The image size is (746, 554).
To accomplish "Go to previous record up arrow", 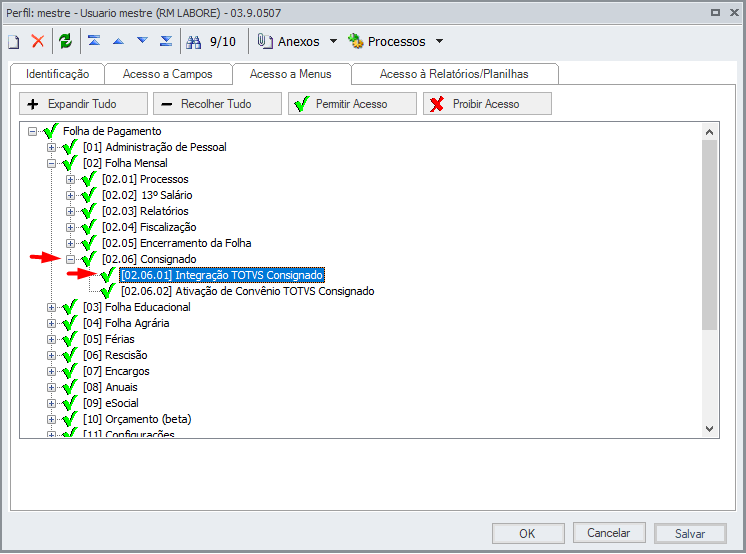I will pos(118,41).
